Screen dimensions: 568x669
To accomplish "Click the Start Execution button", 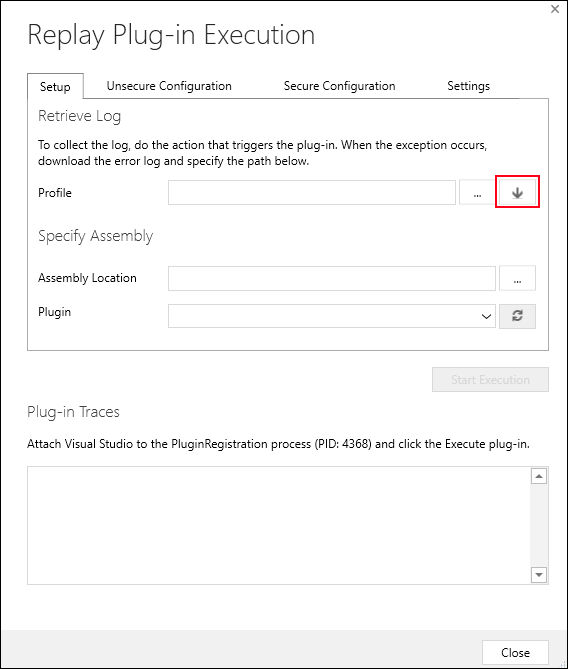I will (490, 379).
